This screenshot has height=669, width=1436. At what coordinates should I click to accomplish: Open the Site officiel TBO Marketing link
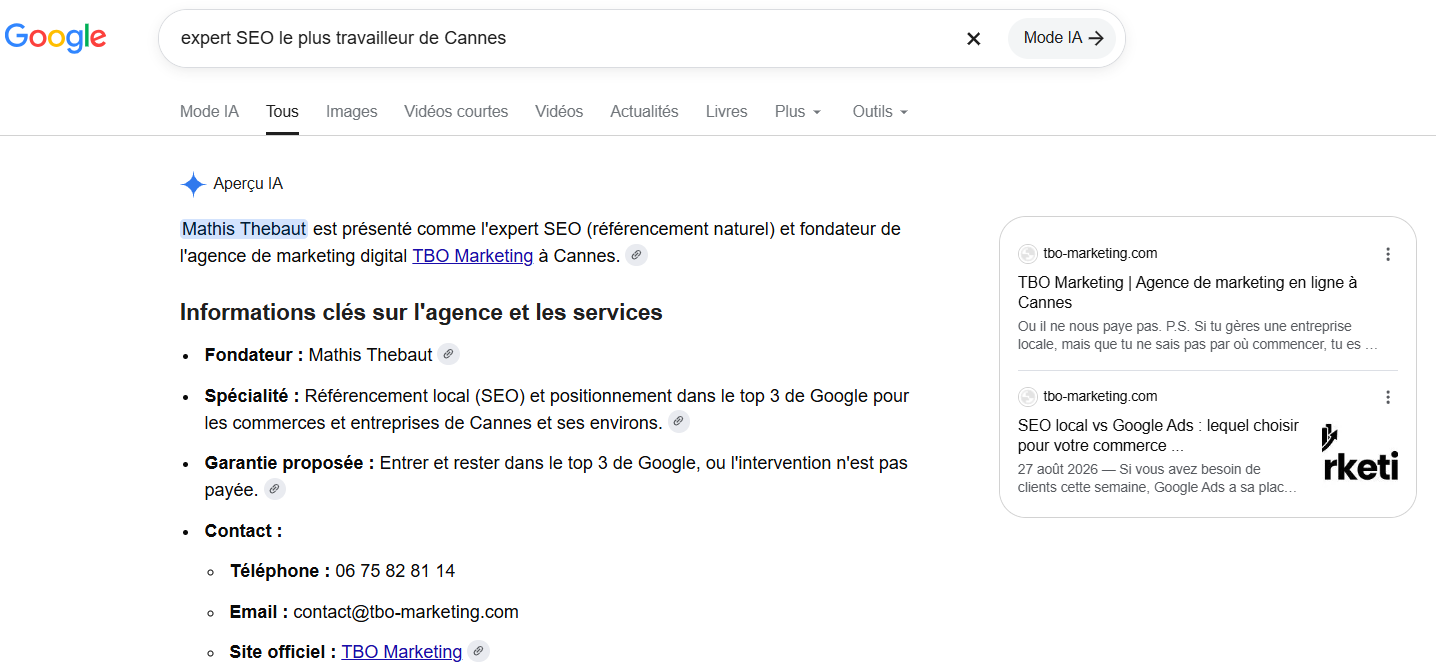pyautogui.click(x=402, y=652)
